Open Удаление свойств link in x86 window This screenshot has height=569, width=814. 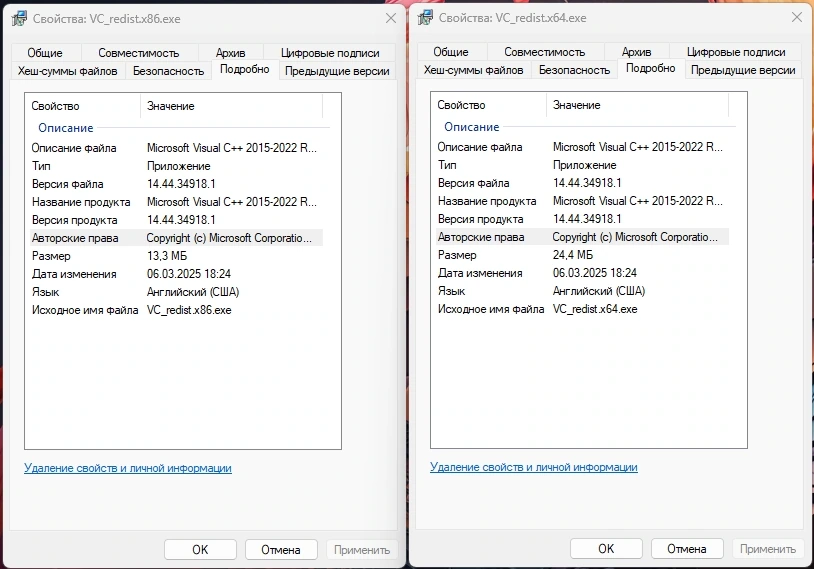[128, 468]
